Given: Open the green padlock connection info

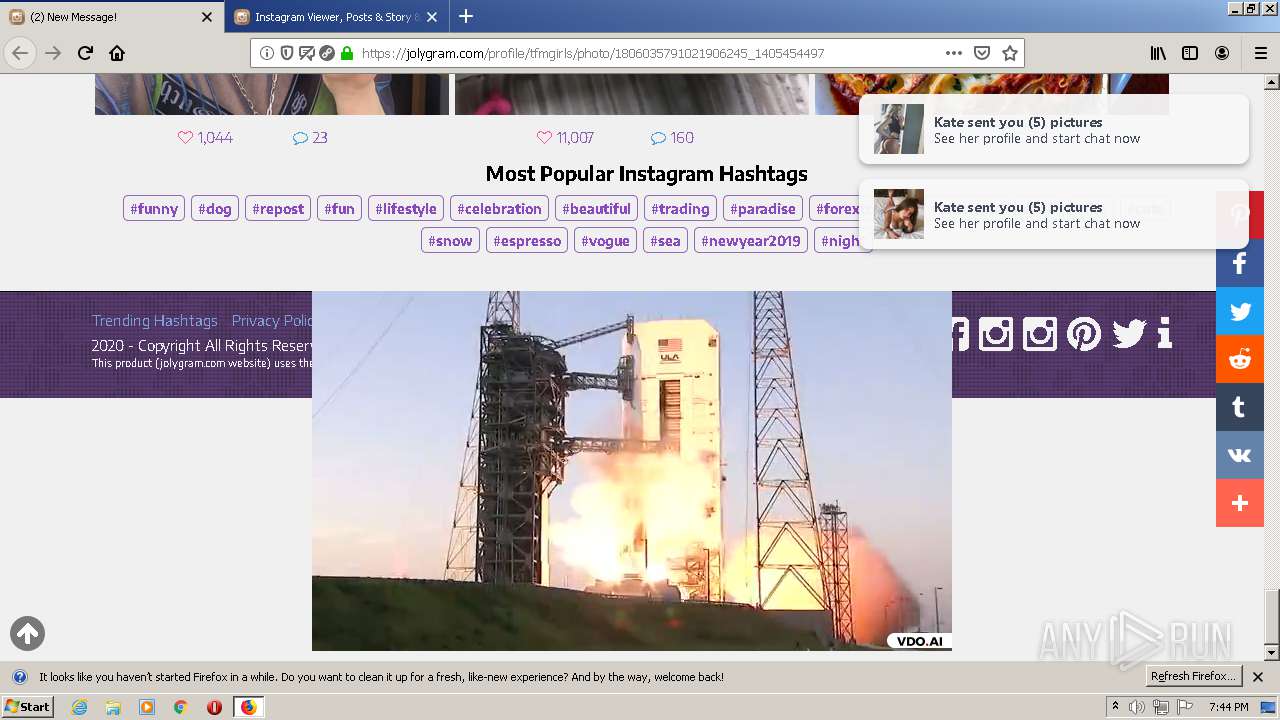Looking at the screenshot, I should (347, 53).
